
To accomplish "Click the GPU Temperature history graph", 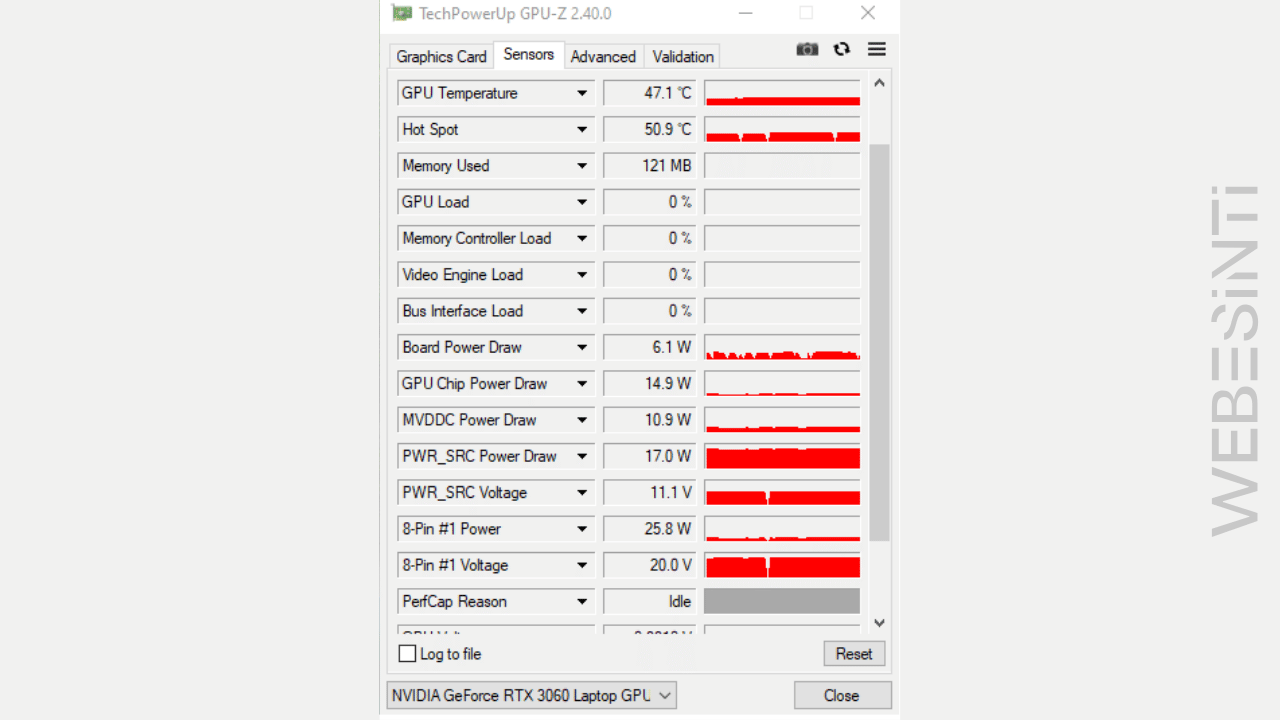I will 782,93.
